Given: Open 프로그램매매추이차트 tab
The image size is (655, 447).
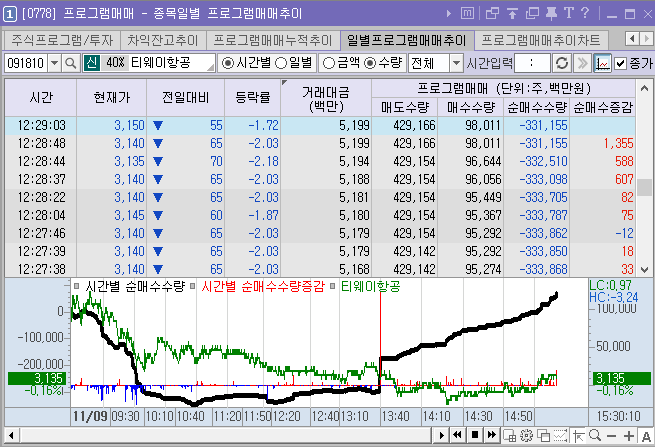Looking at the screenshot, I should [x=541, y=40].
